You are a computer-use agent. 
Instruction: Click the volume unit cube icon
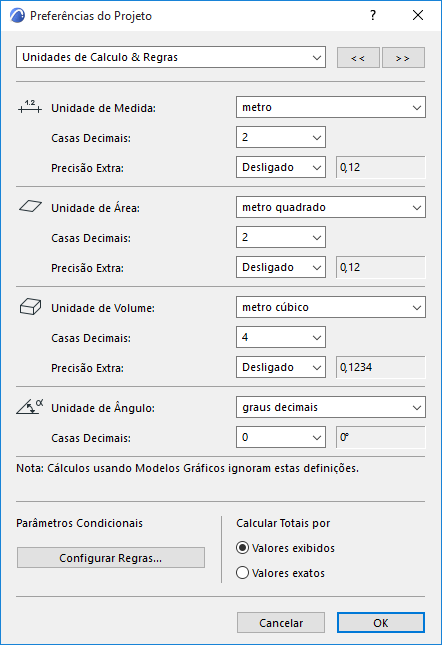(x=30, y=307)
